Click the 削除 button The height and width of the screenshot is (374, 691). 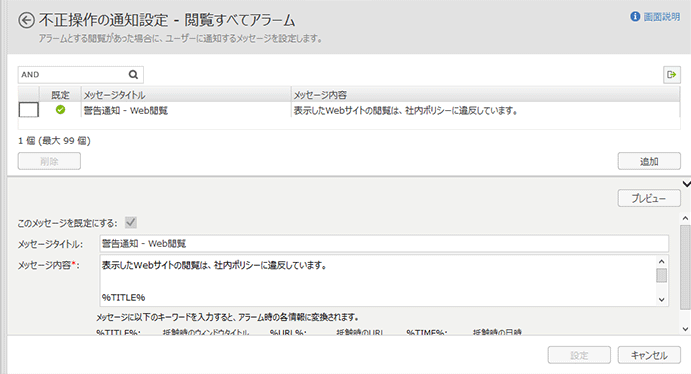coord(49,161)
